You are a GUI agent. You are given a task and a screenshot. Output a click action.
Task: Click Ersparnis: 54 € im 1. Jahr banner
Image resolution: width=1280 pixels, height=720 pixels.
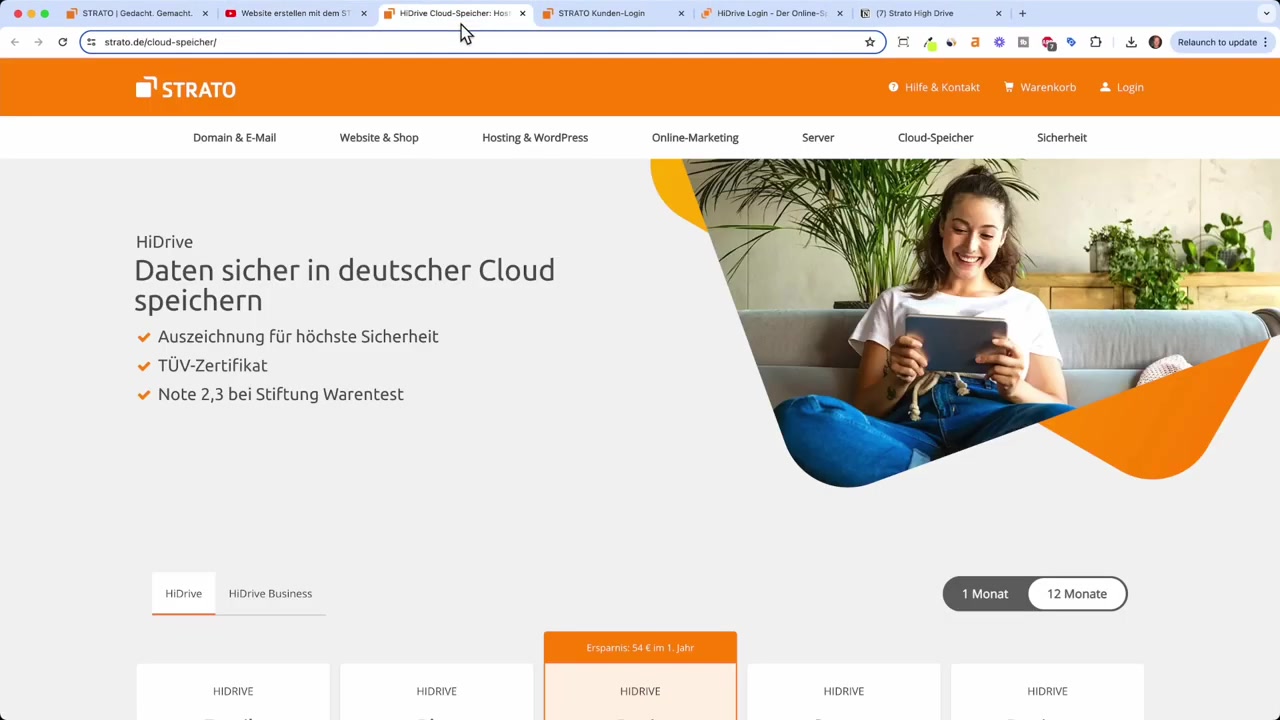(x=640, y=647)
